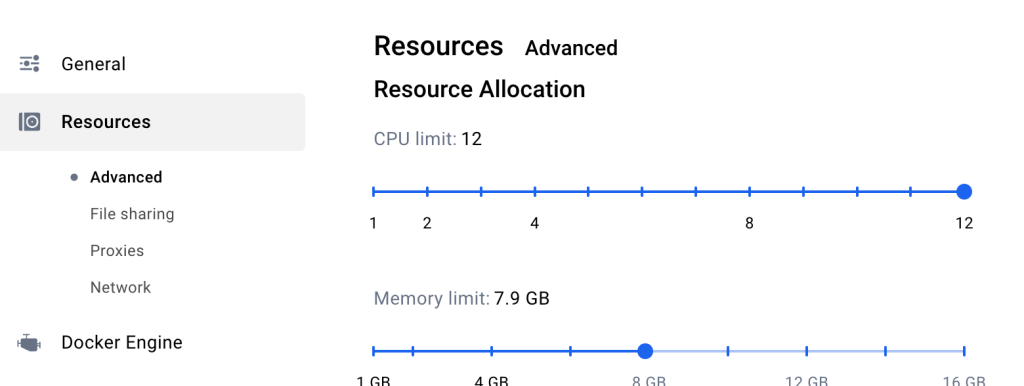Set CPU limit slider to tick 8
1024x386 pixels.
(x=749, y=191)
